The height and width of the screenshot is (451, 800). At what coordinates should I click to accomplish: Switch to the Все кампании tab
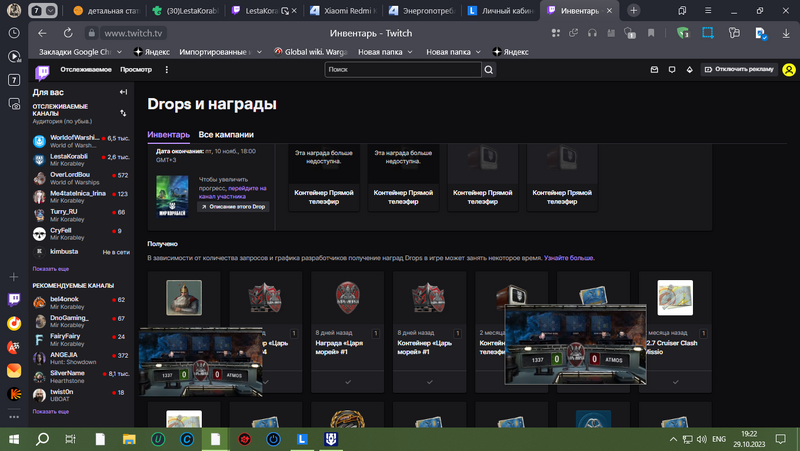(x=225, y=134)
